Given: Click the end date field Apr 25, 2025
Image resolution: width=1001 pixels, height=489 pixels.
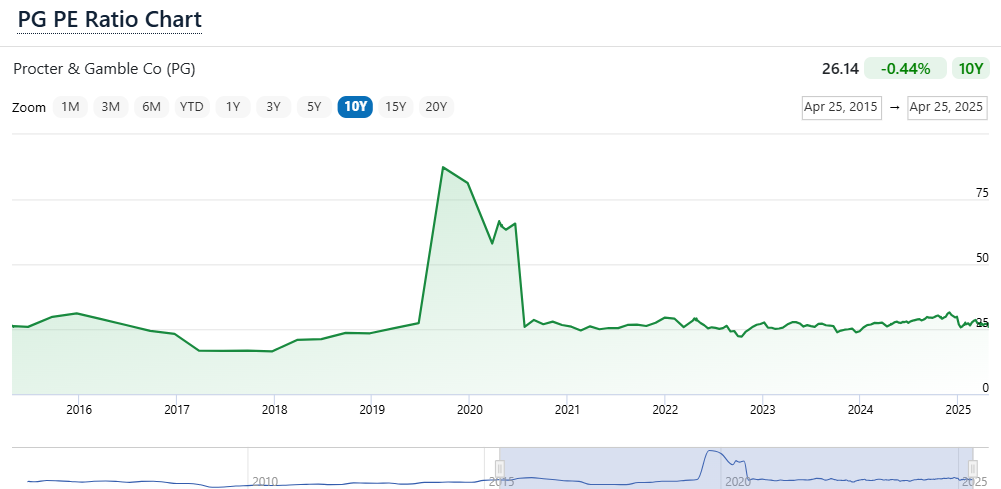Looking at the screenshot, I should point(947,107).
